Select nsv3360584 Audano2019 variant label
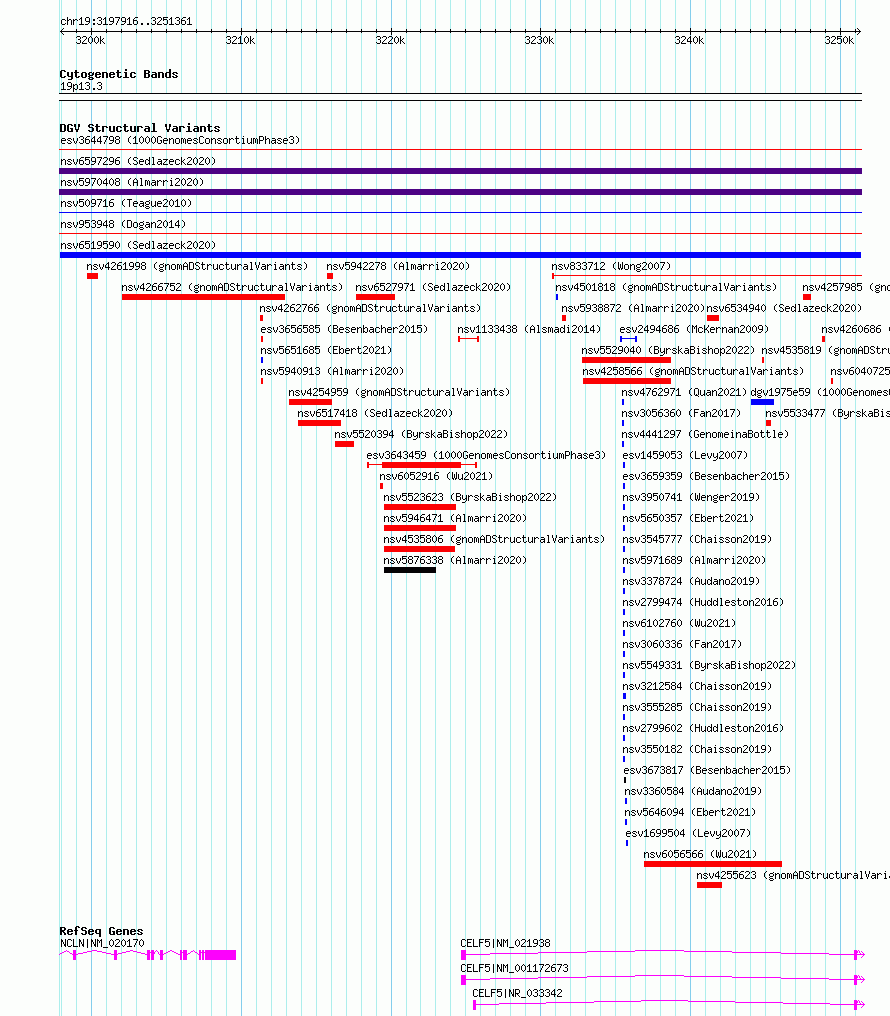The width and height of the screenshot is (890, 1016). coord(693,791)
